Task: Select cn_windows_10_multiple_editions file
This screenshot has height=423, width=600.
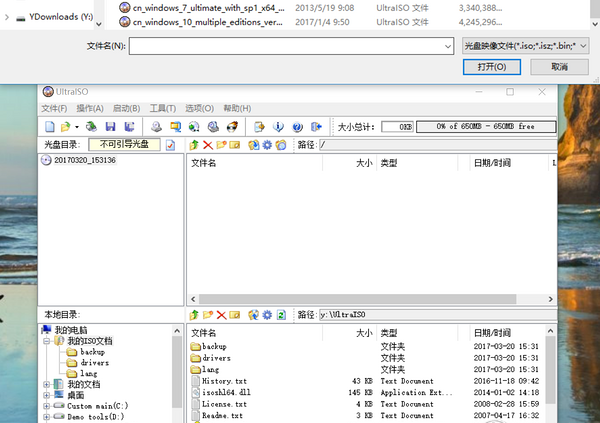Action: pos(208,22)
